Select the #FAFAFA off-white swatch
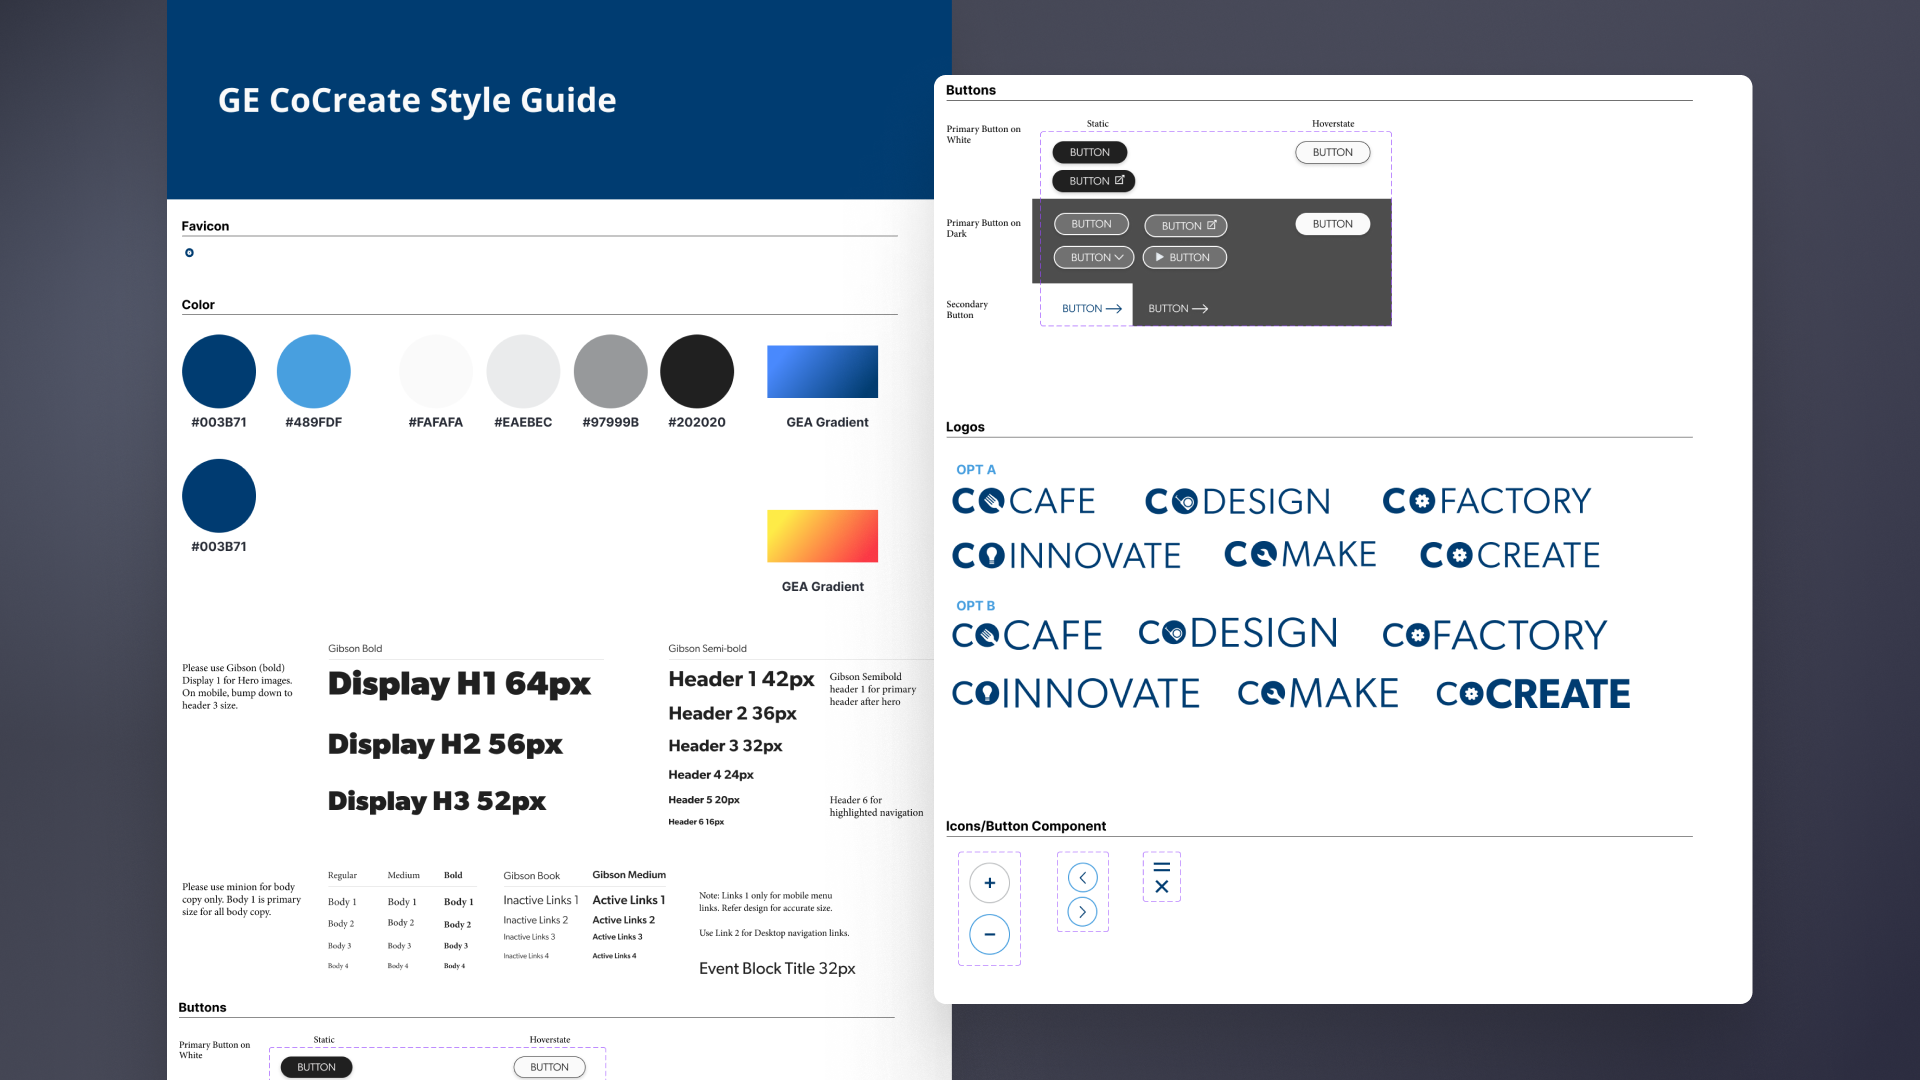The width and height of the screenshot is (1920, 1080). [x=436, y=371]
